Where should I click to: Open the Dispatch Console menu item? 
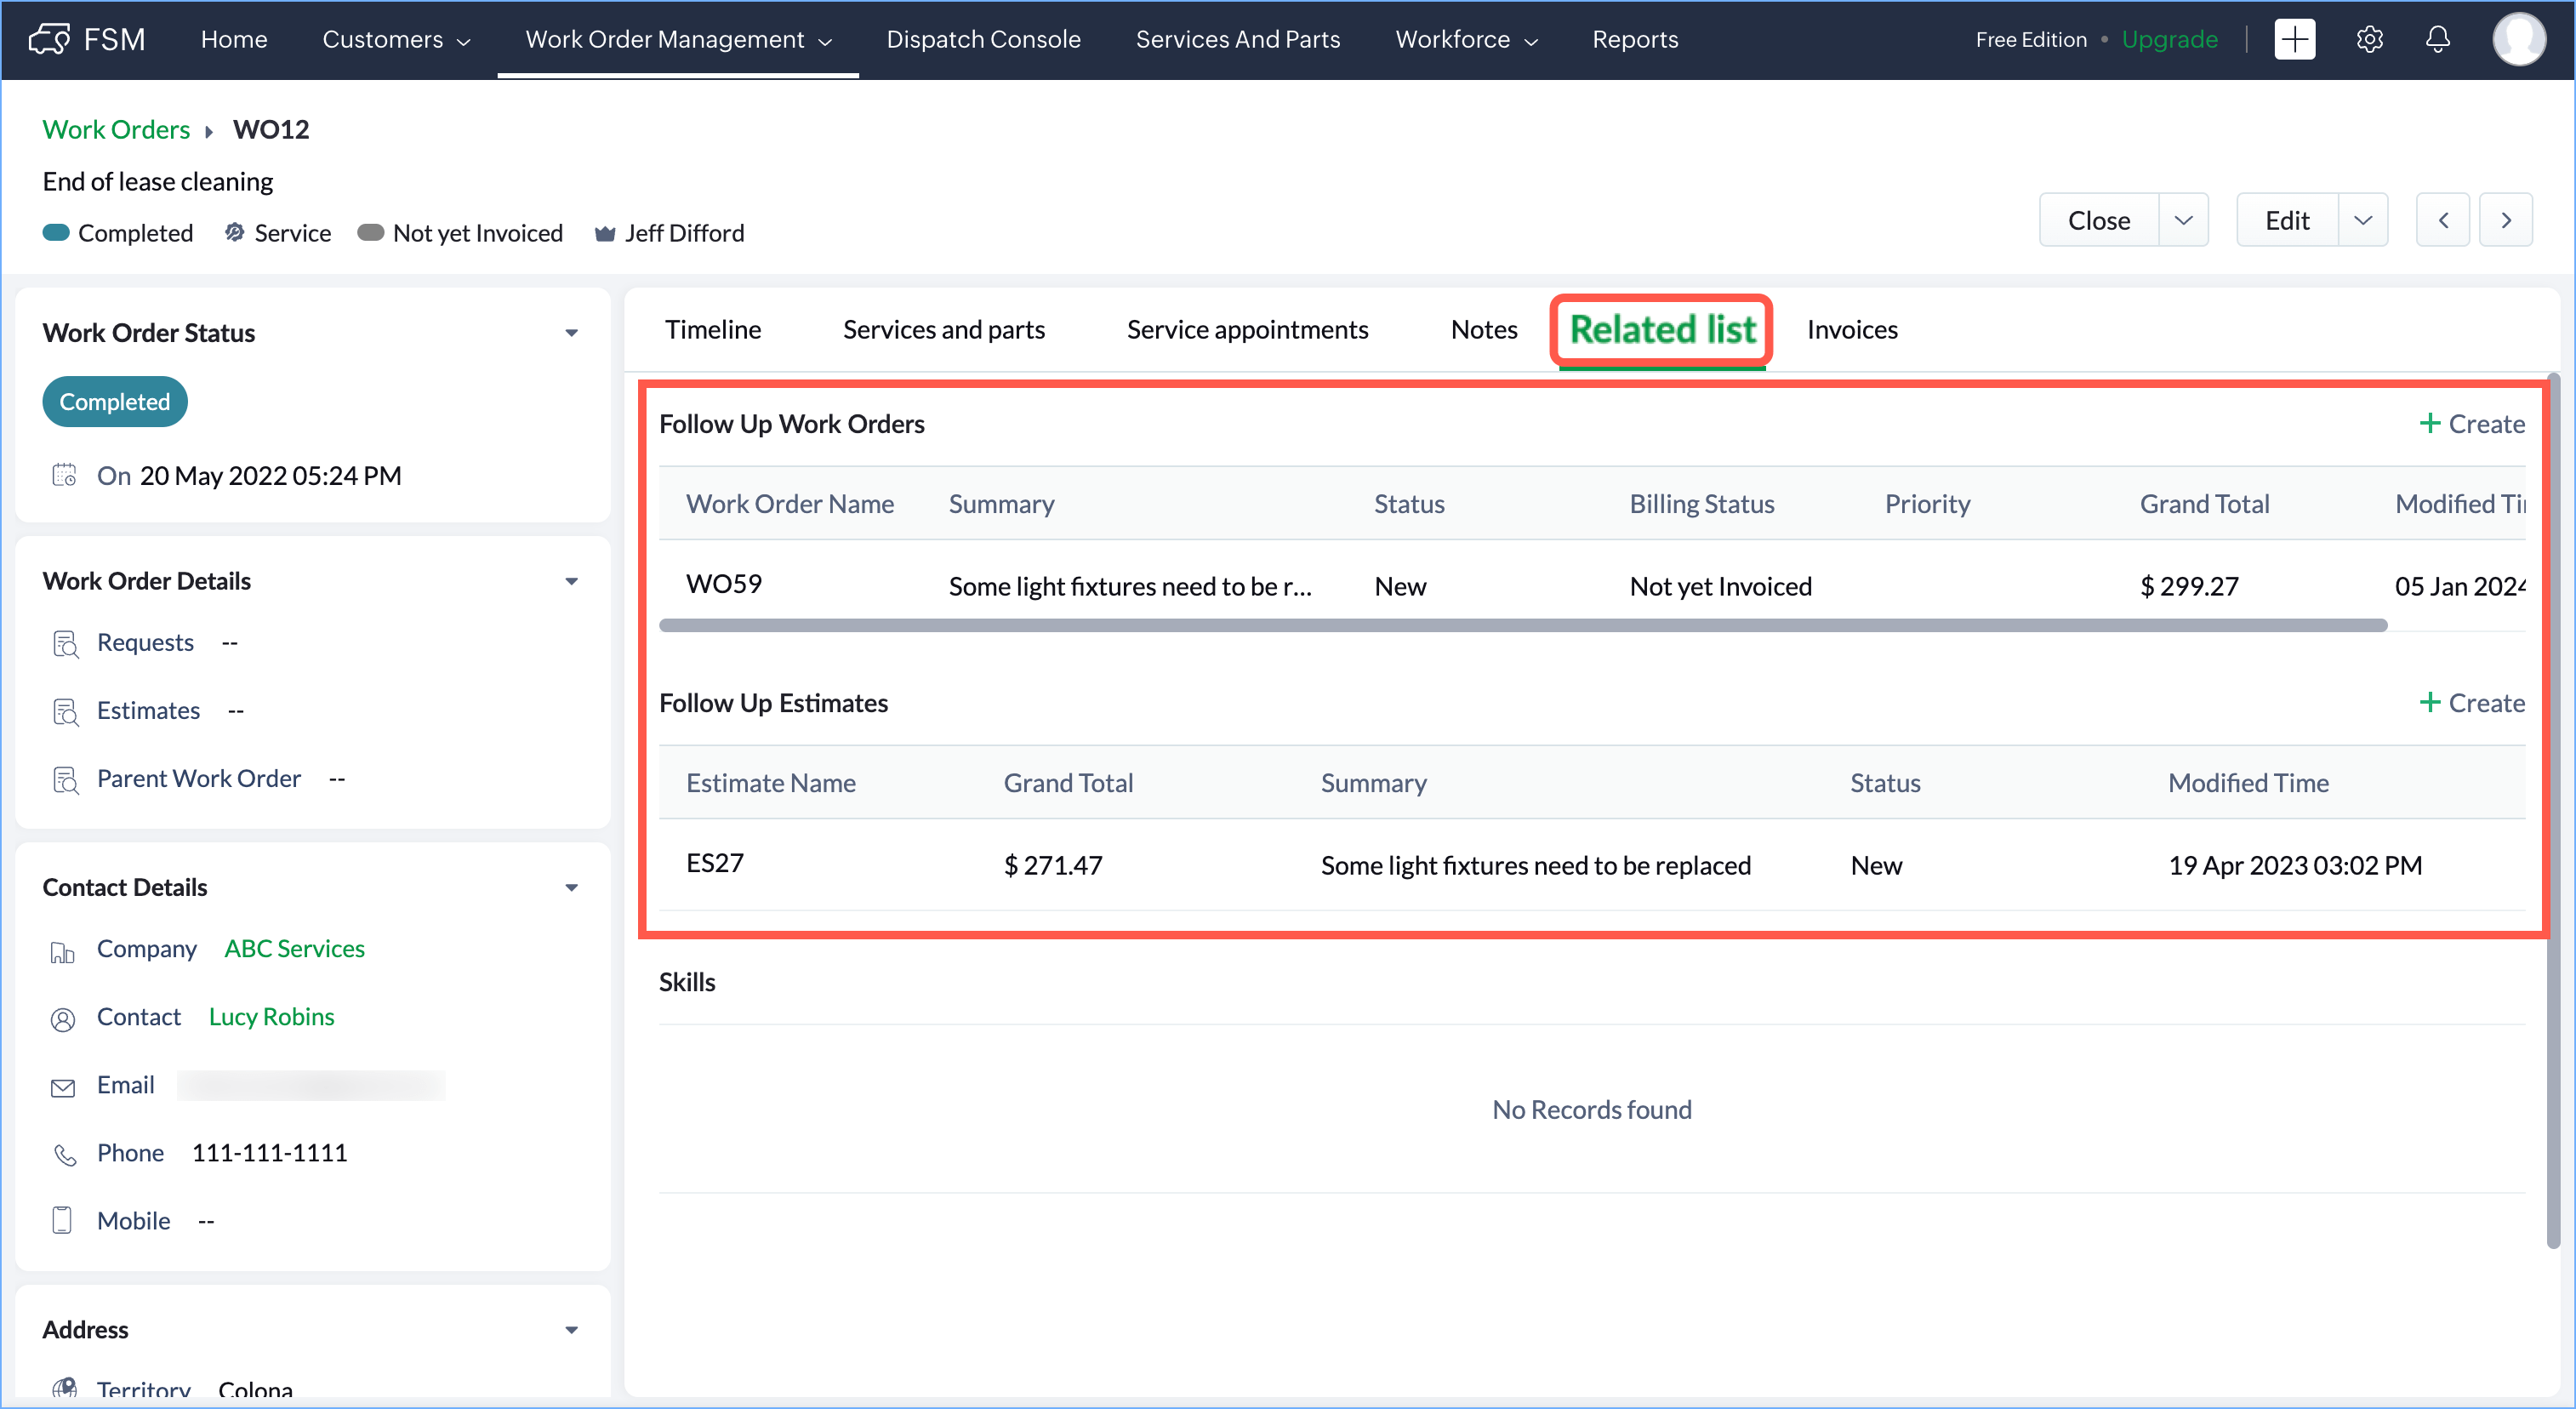pos(983,40)
